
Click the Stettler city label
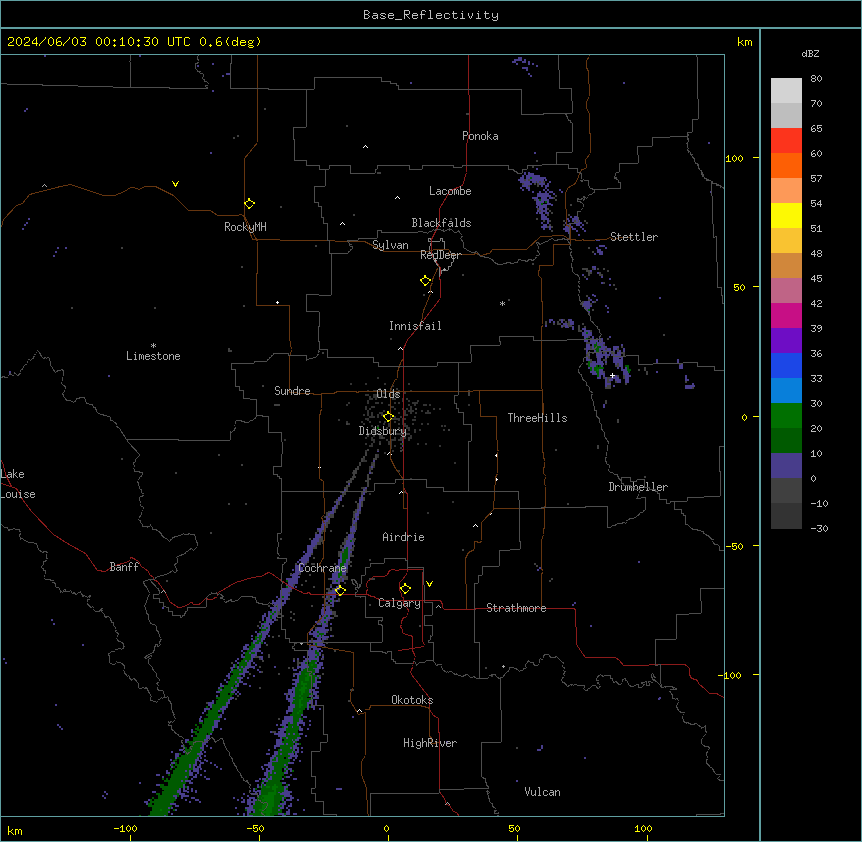click(x=634, y=237)
